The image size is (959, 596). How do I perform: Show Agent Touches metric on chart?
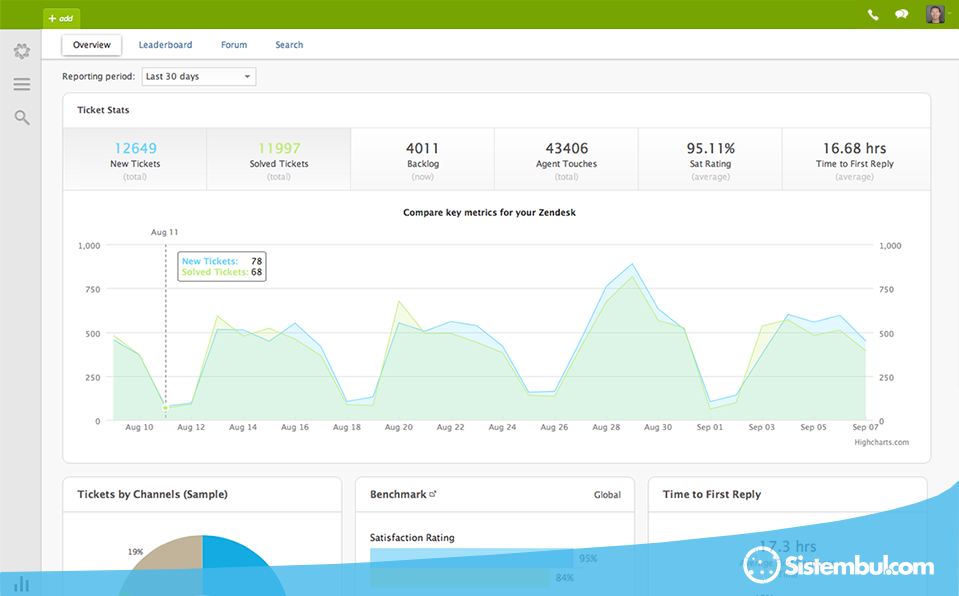click(x=566, y=160)
